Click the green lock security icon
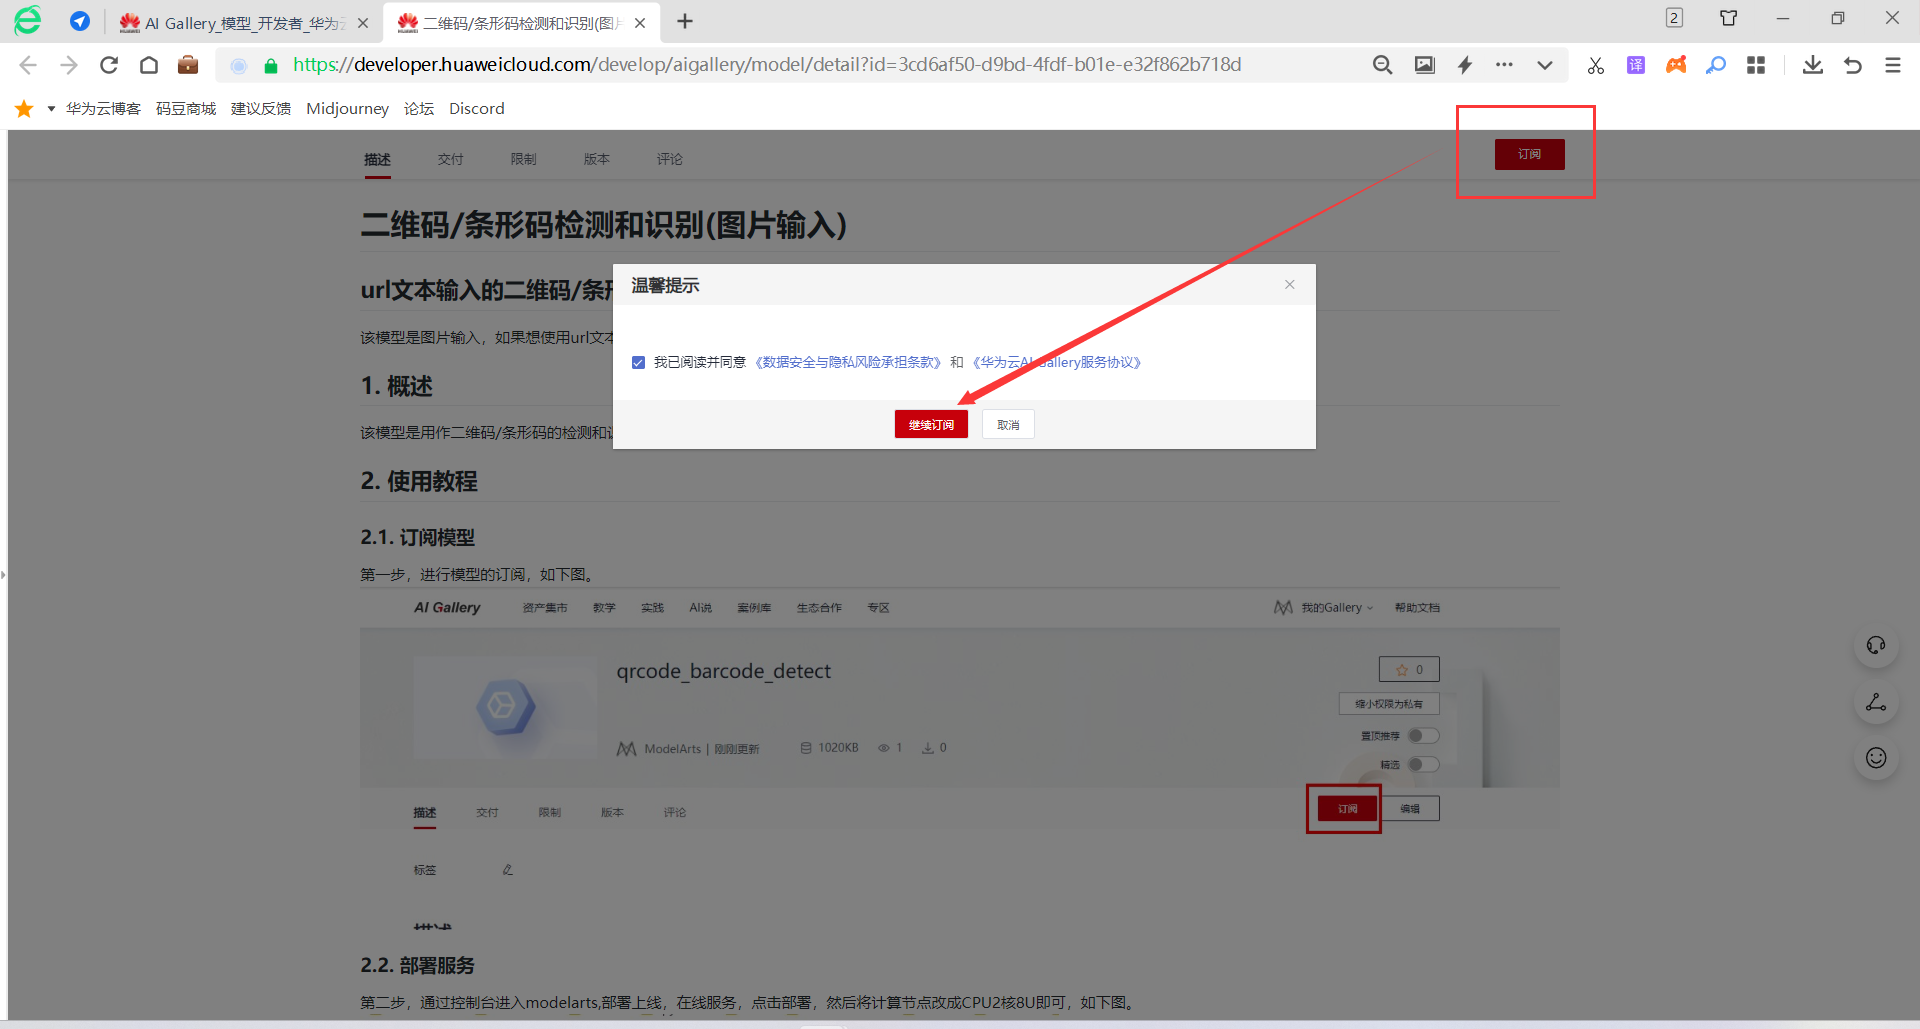Screen dimensions: 1920x1029 (270, 66)
